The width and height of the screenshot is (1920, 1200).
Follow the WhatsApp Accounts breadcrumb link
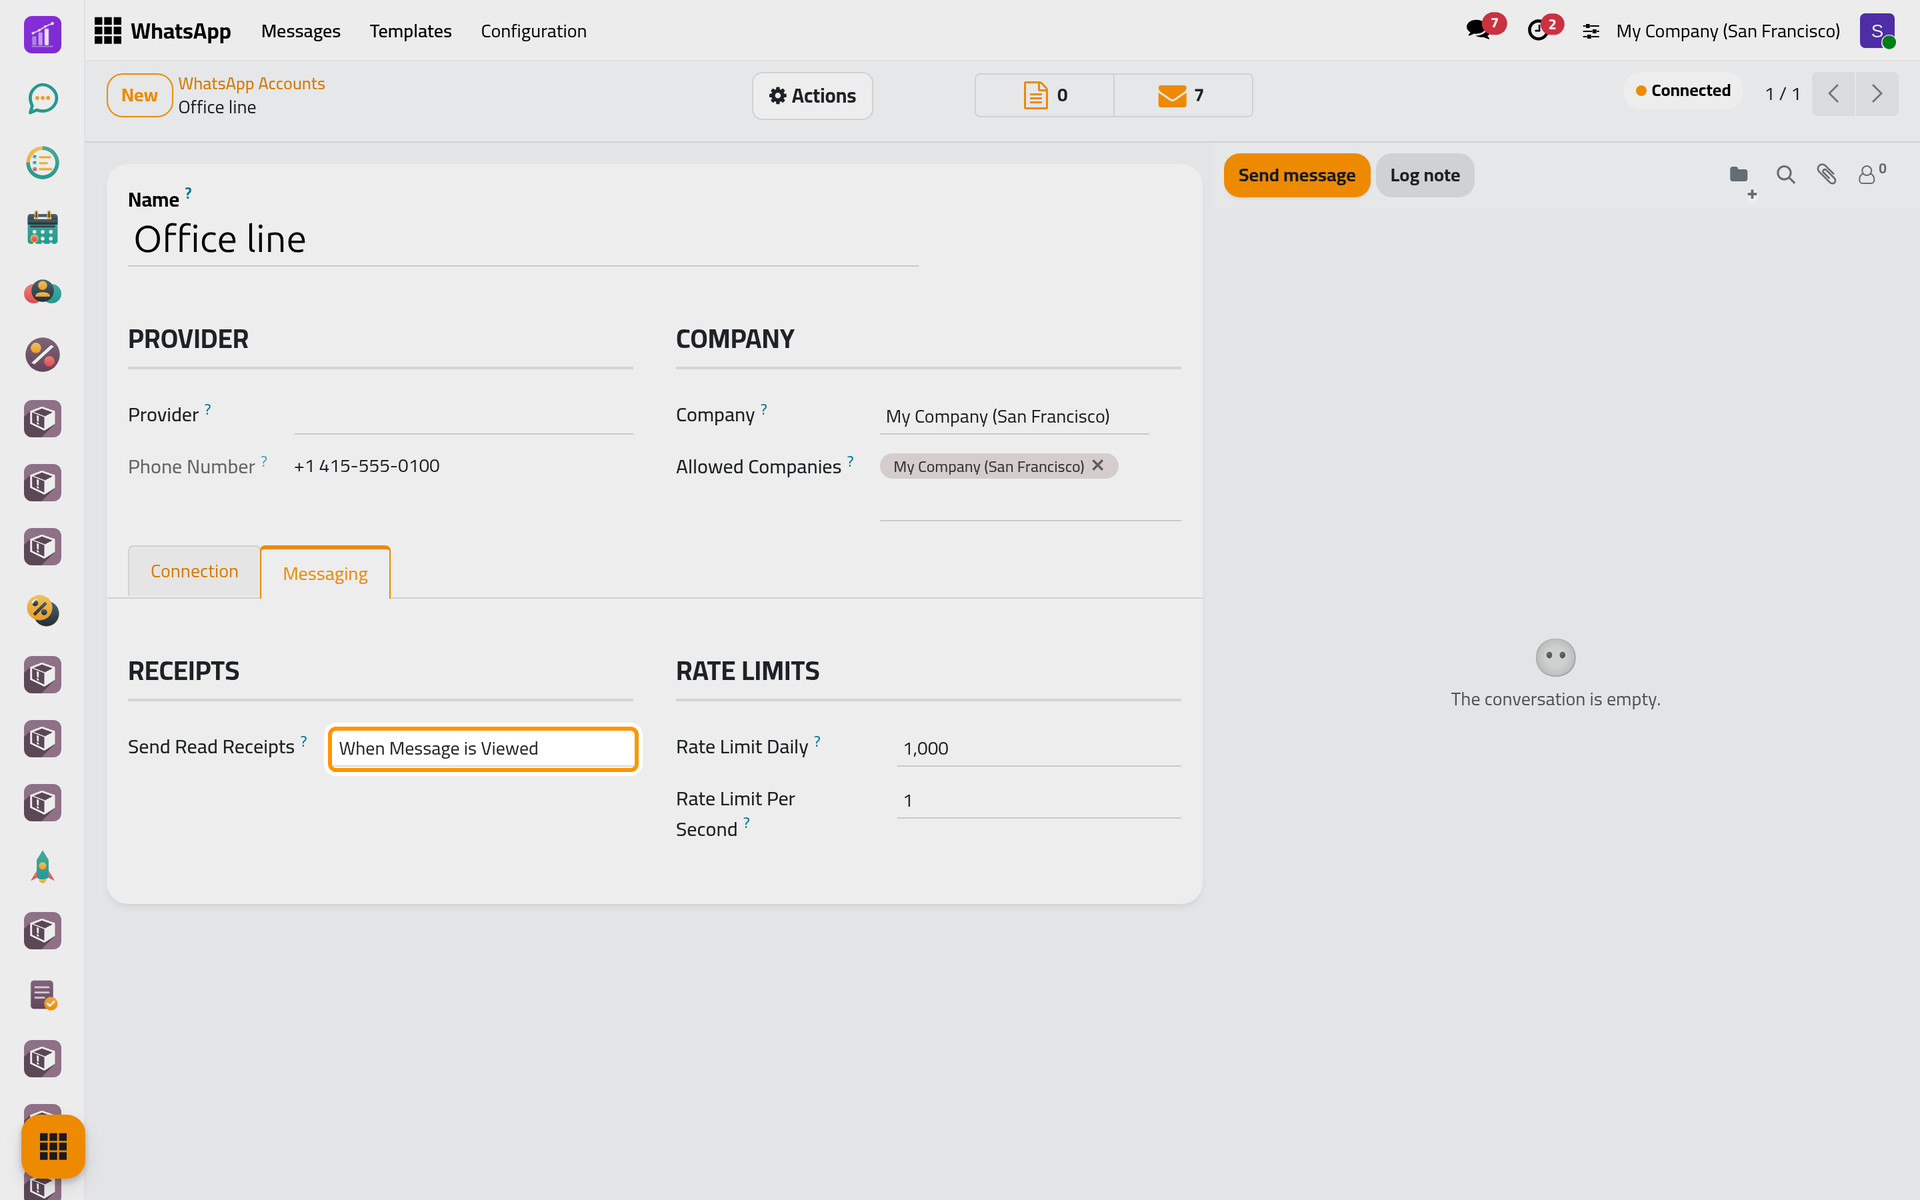(251, 83)
